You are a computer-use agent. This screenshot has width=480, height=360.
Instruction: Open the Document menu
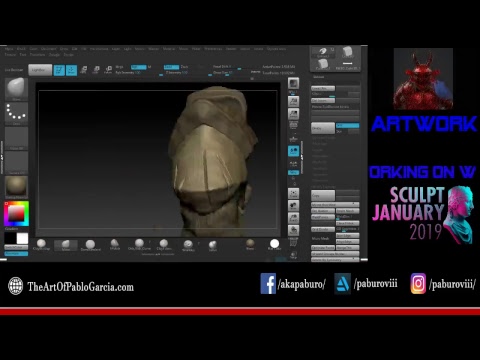click(49, 49)
